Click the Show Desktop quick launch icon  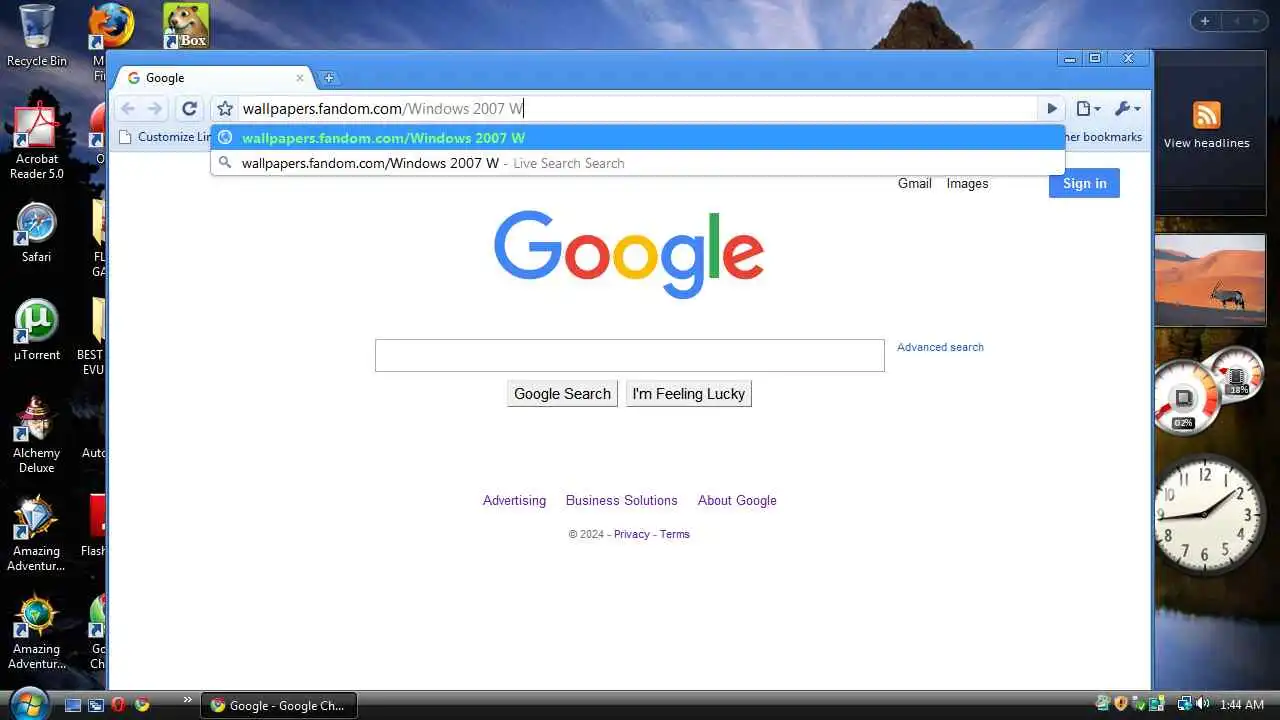72,705
